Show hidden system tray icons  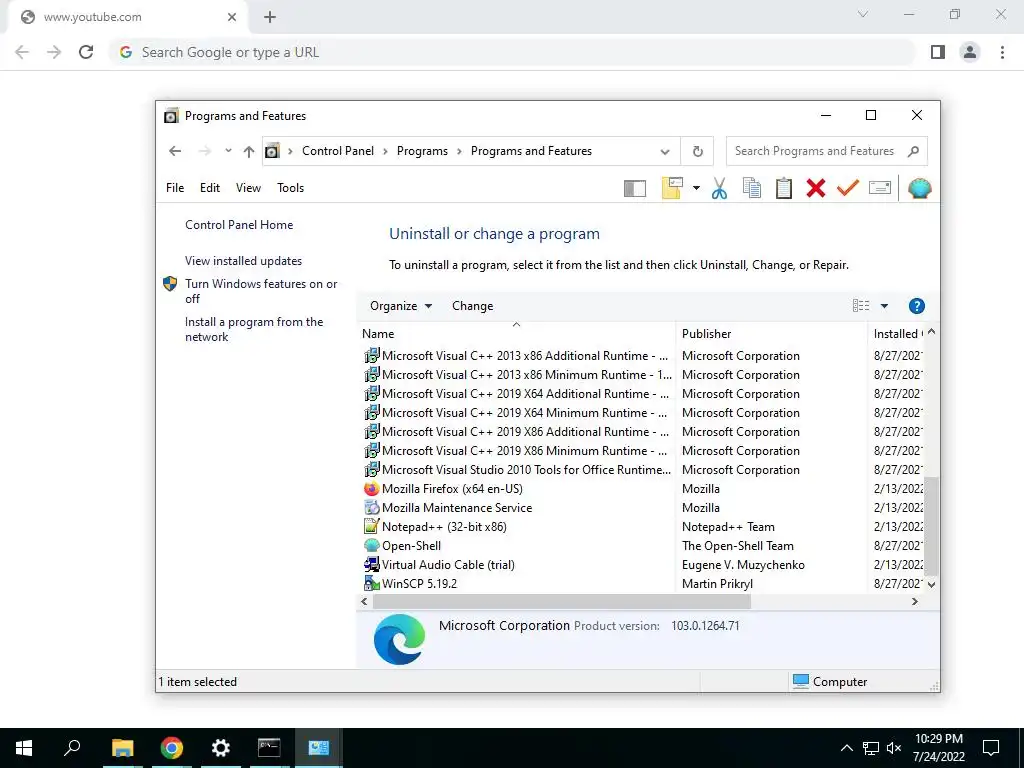pos(846,748)
